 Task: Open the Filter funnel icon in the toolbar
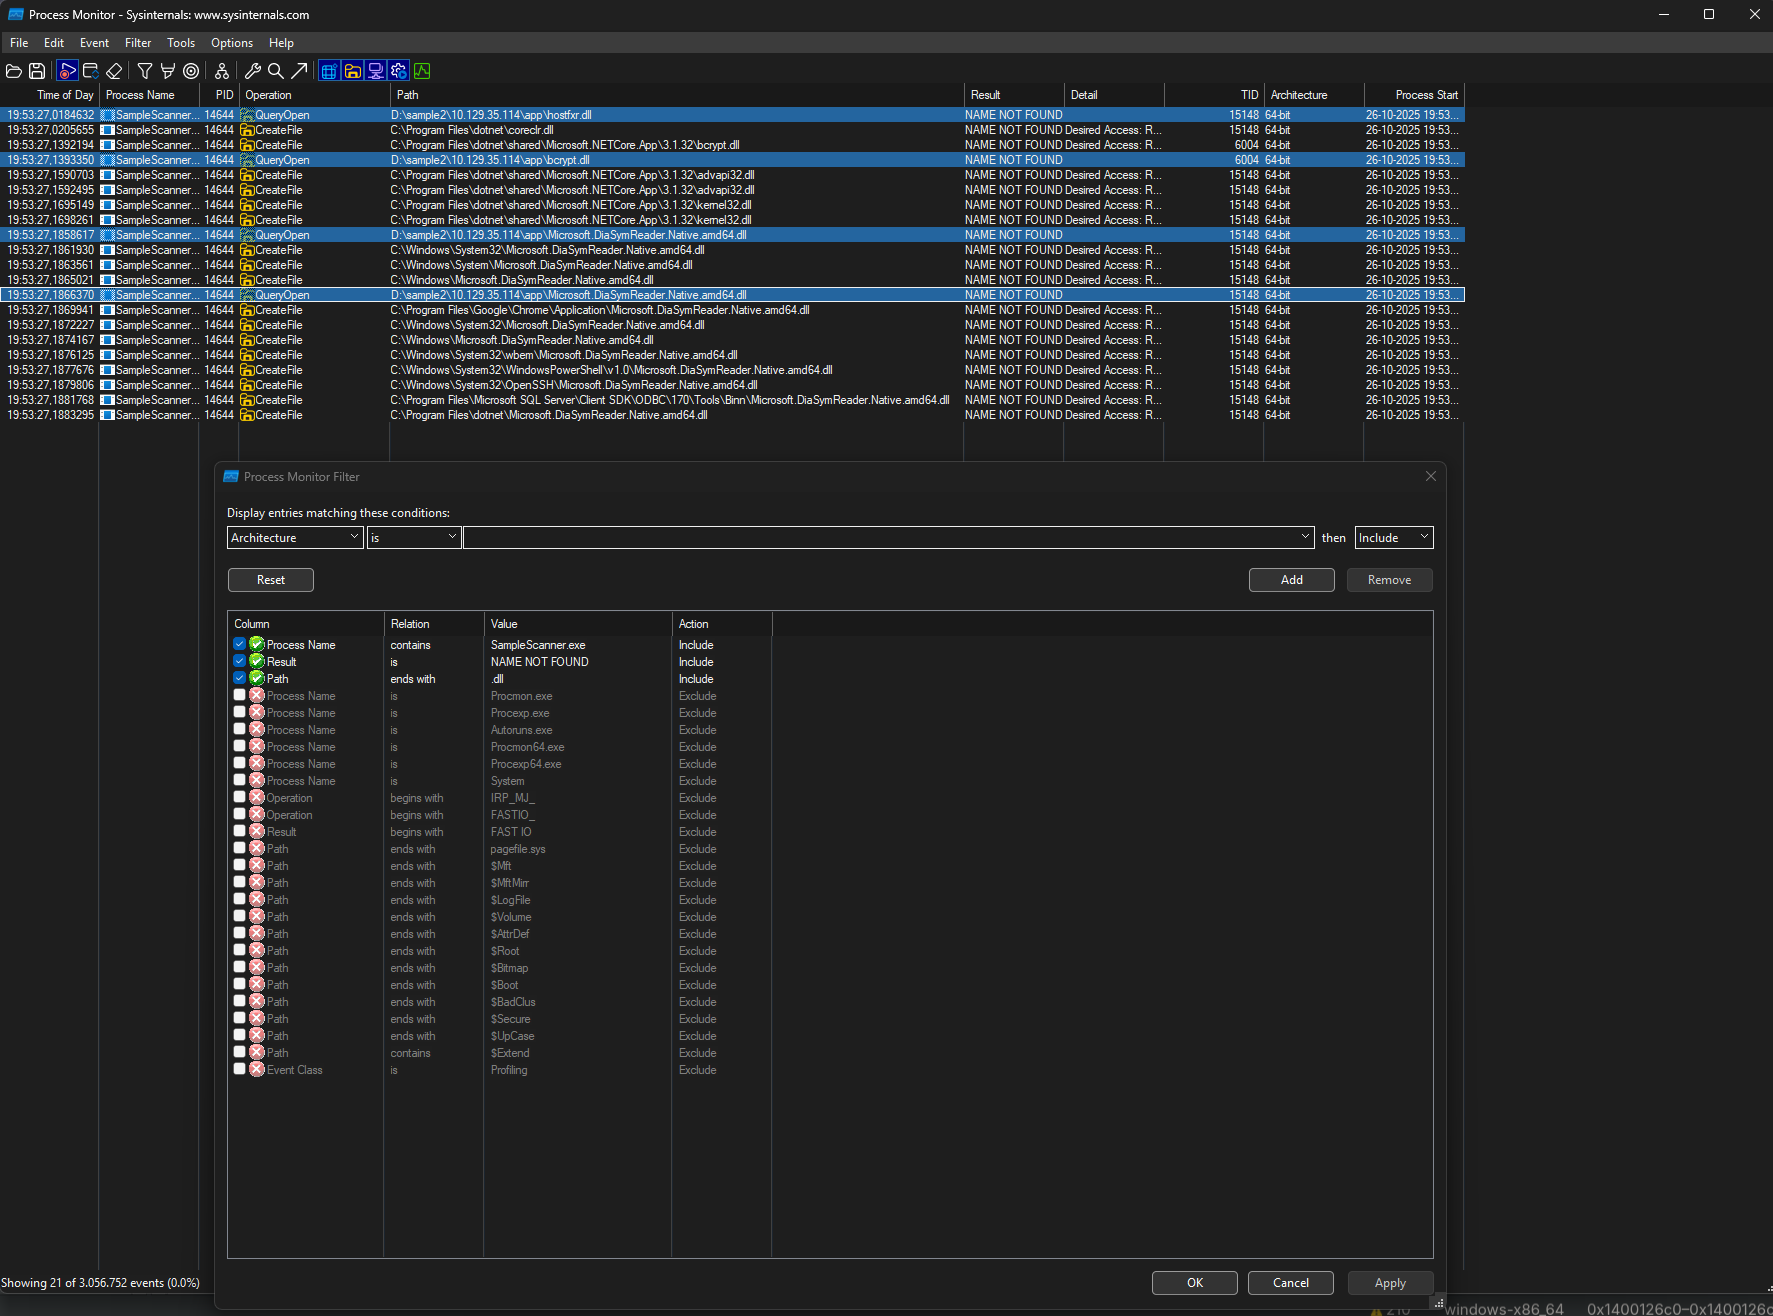145,71
